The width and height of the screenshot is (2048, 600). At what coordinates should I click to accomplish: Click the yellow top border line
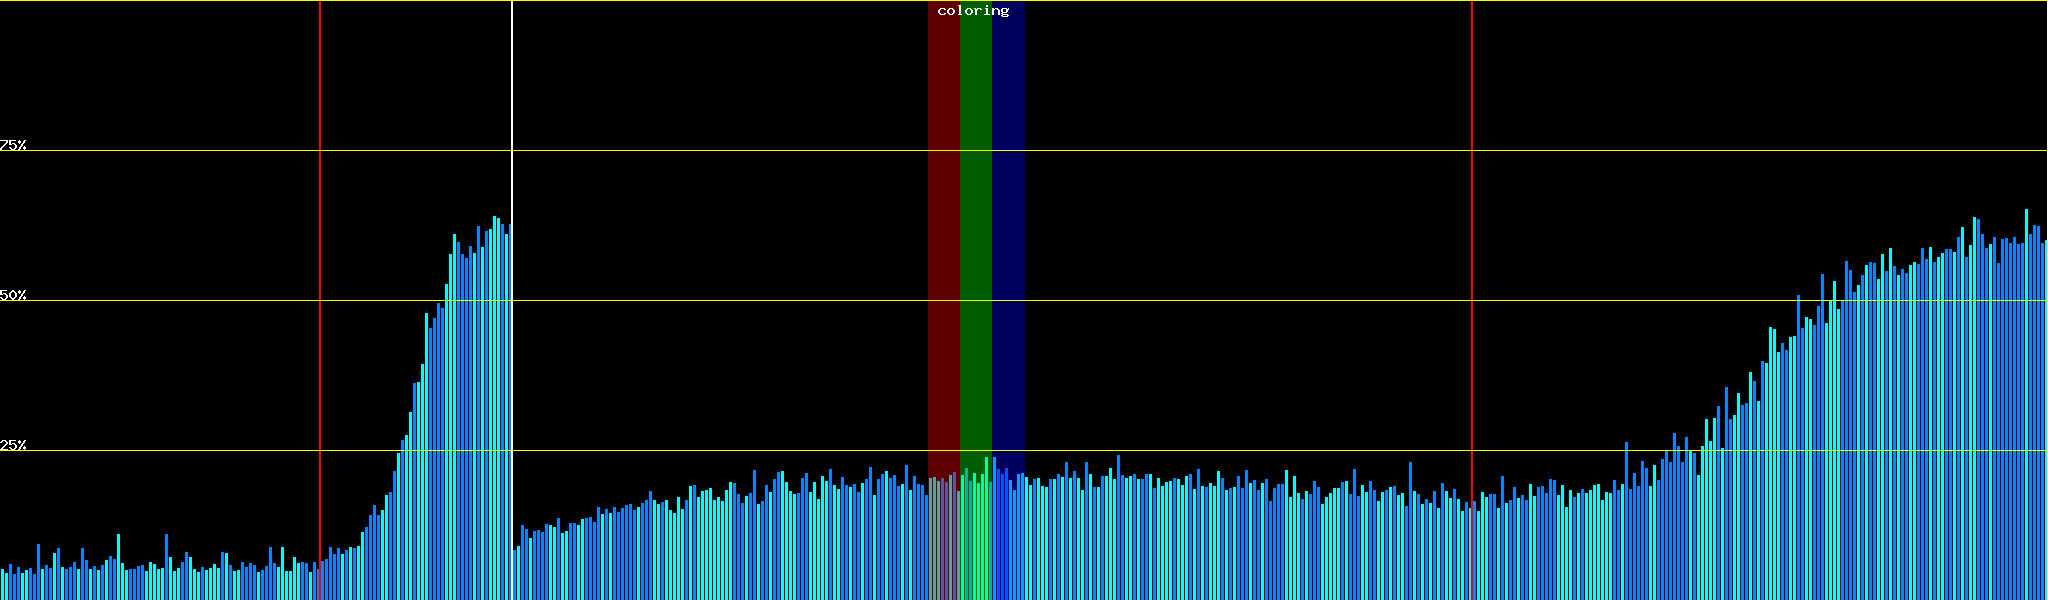click(x=1200, y=1)
